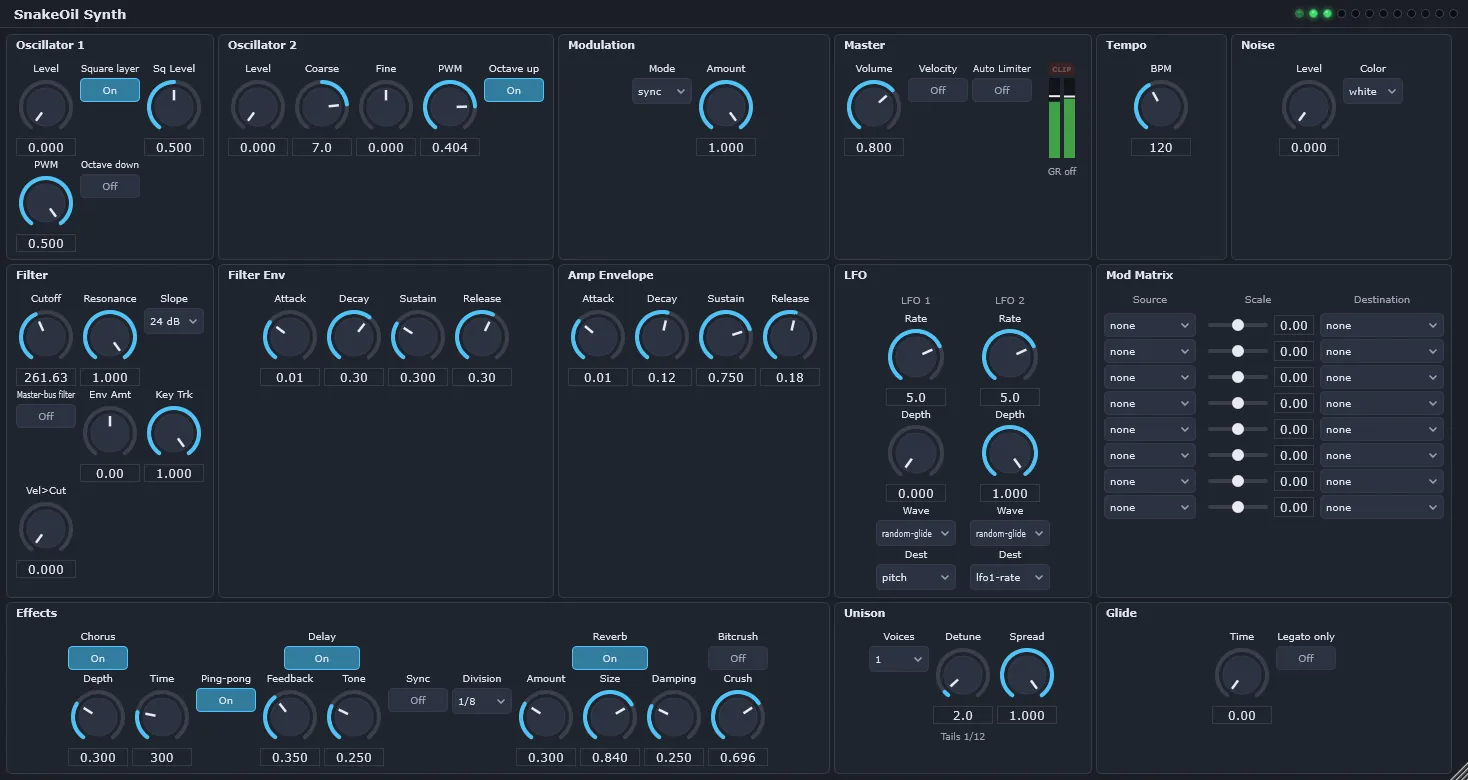Click the Oscillator 1 Level knob
The image size is (1468, 780).
46,106
